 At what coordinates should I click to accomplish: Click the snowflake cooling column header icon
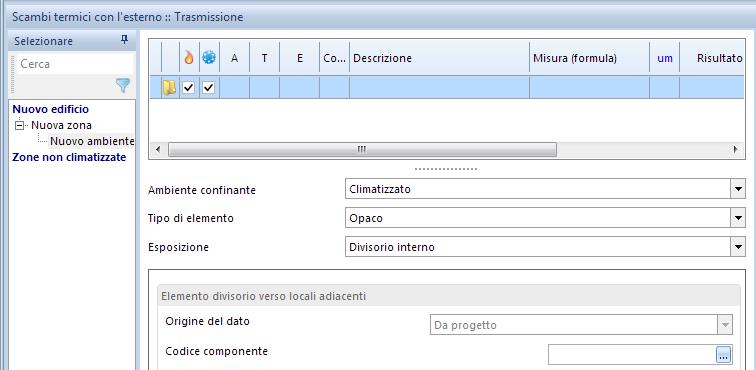tap(209, 58)
